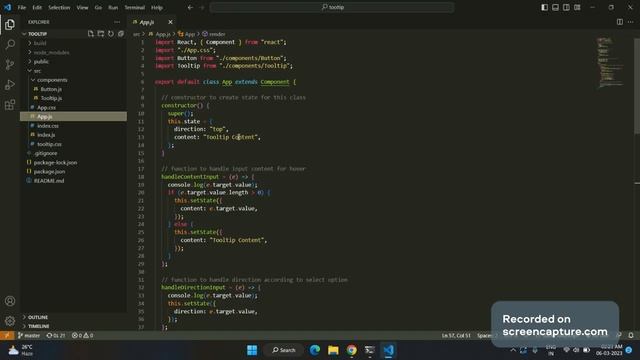Viewport: 640px width, 360px height.
Task: Open the Help menu
Action: pos(157,7)
